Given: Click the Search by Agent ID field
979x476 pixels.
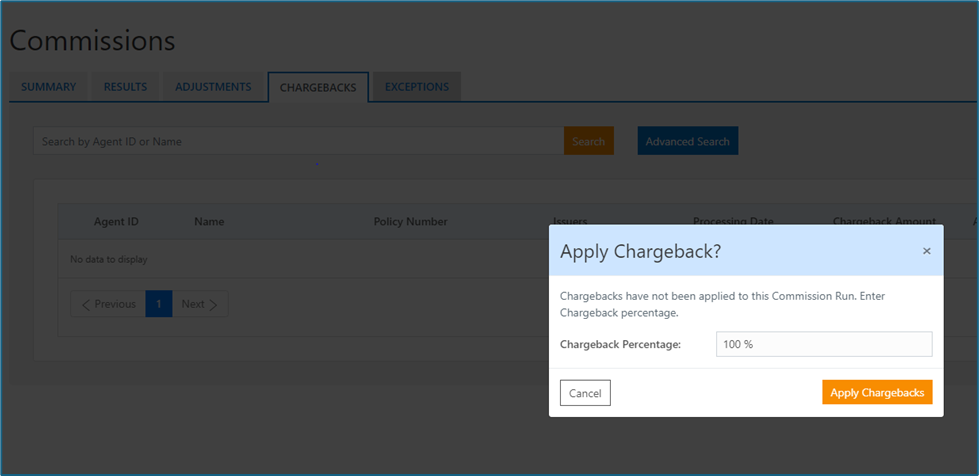Looking at the screenshot, I should (x=298, y=141).
